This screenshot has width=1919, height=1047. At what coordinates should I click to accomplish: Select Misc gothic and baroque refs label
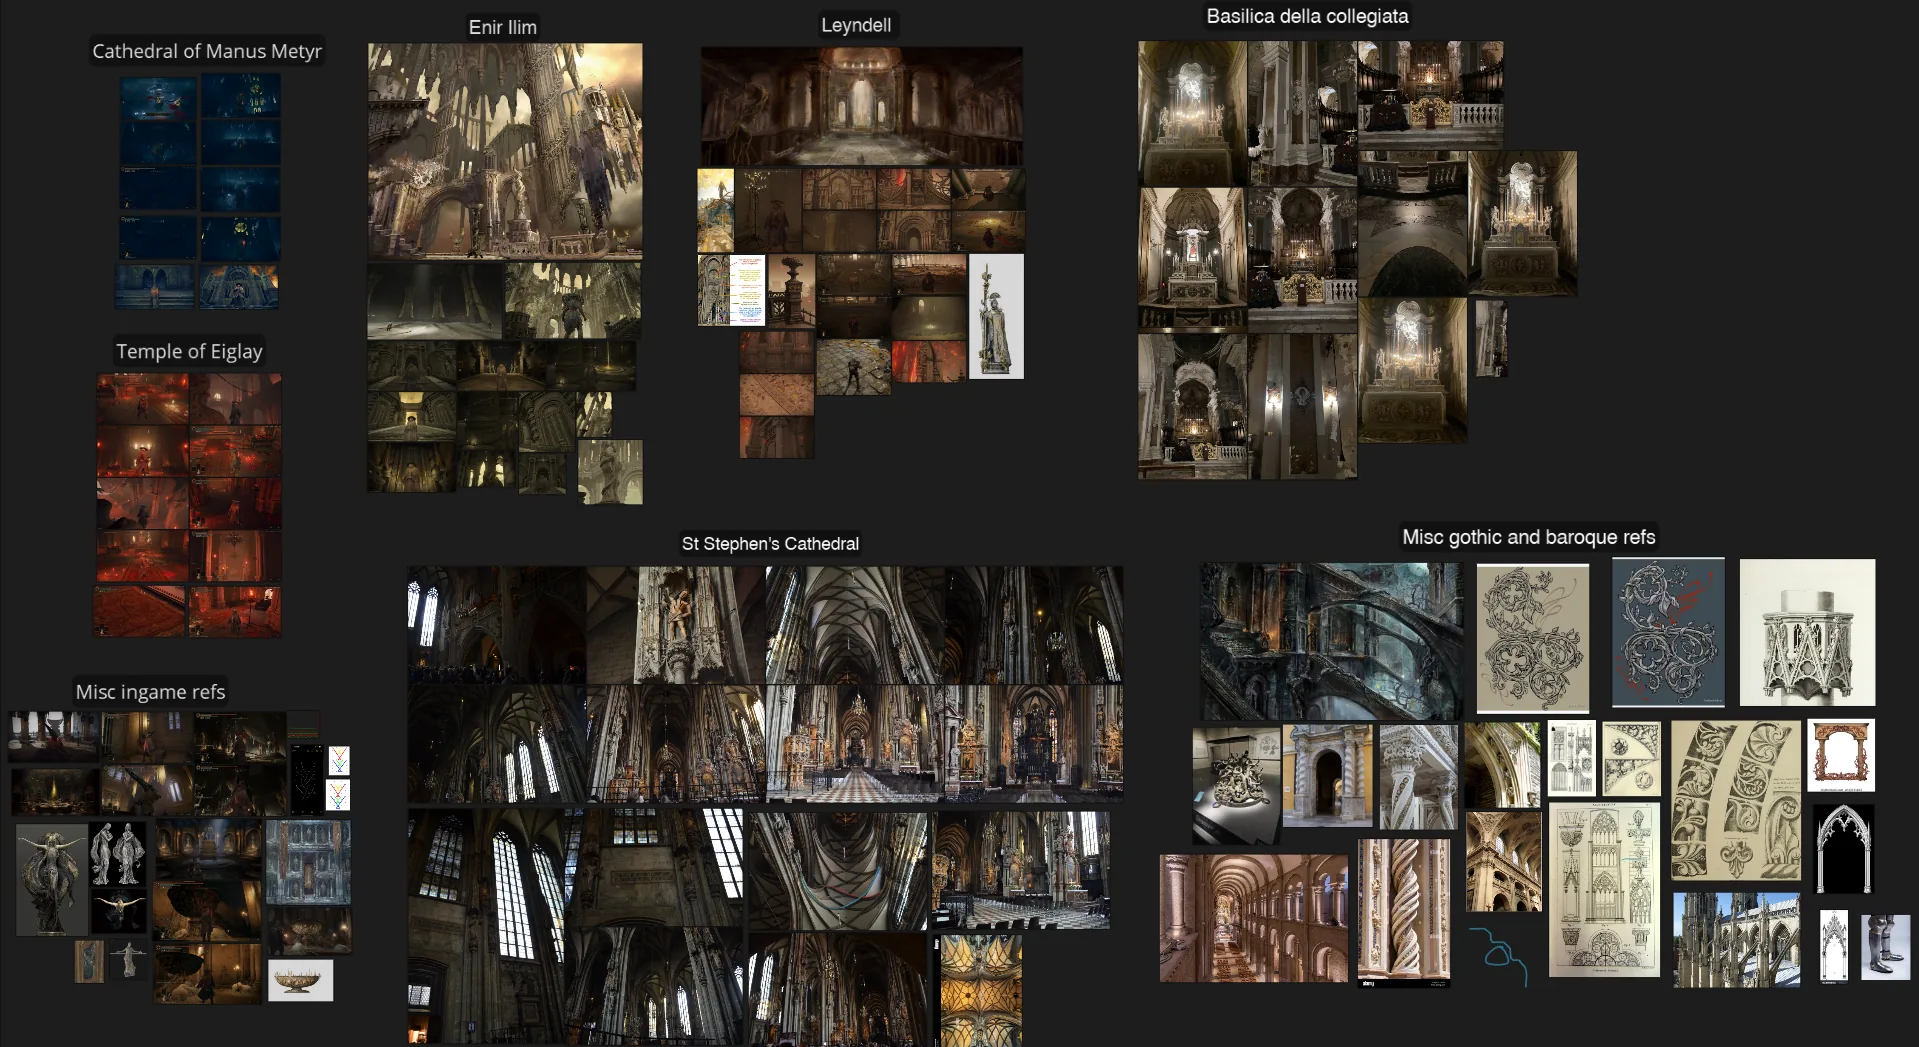point(1528,537)
